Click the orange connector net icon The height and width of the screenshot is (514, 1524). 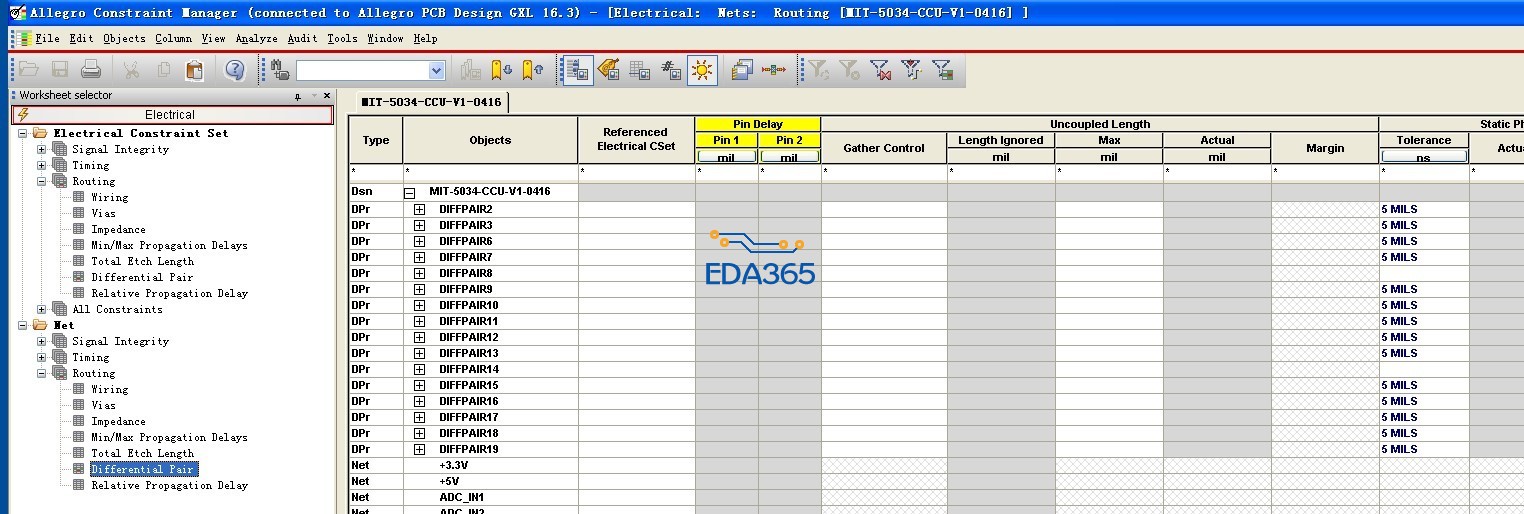point(774,70)
